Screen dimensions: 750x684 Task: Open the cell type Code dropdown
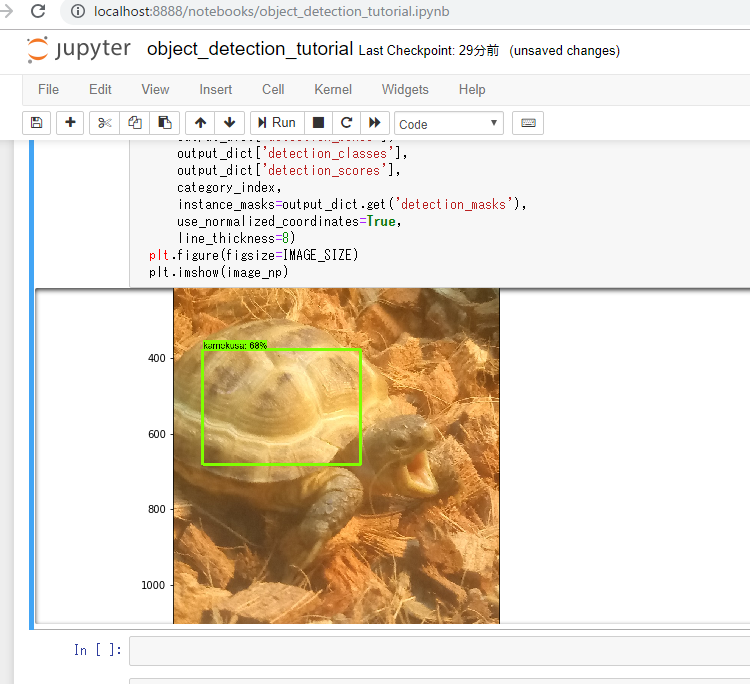[x=449, y=123]
